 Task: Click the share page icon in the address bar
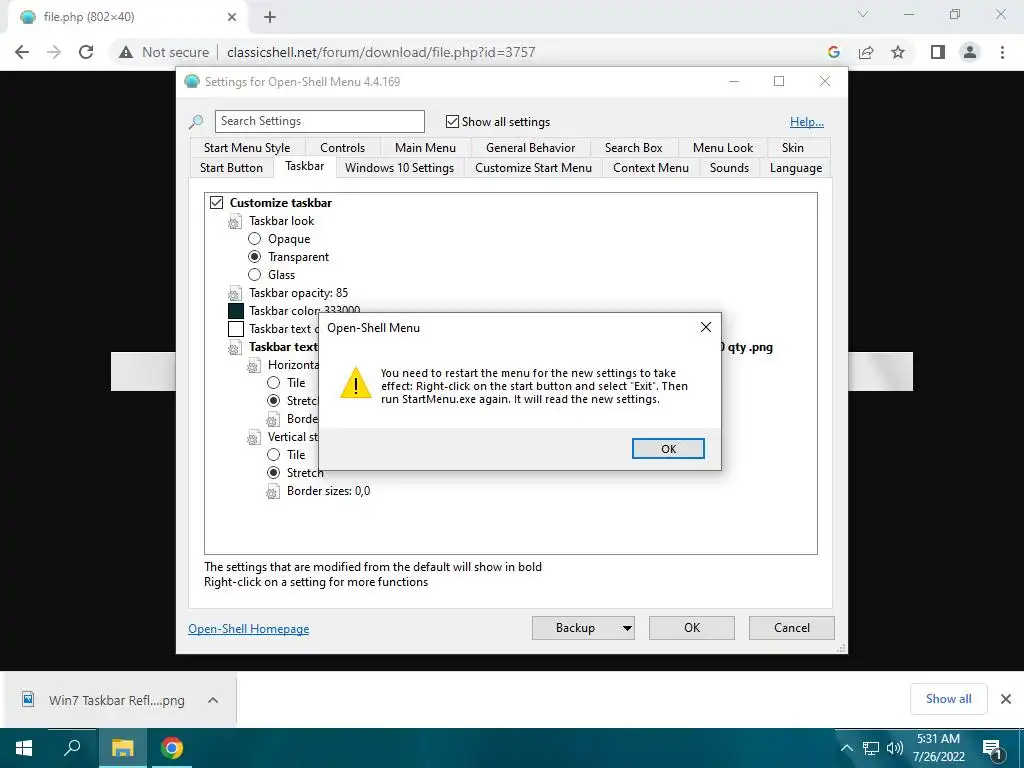pyautogui.click(x=866, y=52)
